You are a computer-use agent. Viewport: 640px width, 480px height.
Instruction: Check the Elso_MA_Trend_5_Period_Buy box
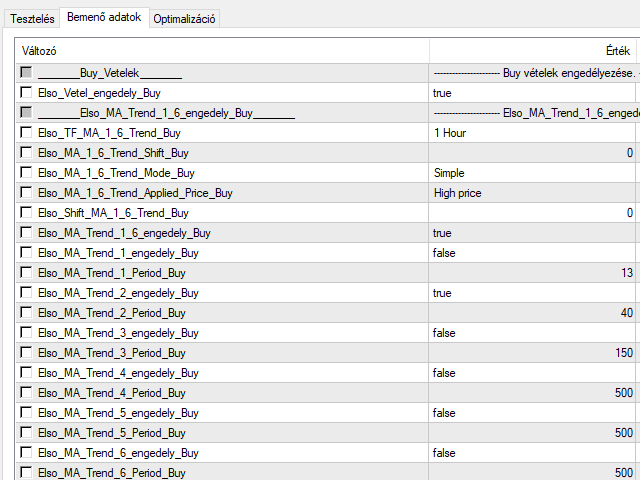tap(26, 433)
